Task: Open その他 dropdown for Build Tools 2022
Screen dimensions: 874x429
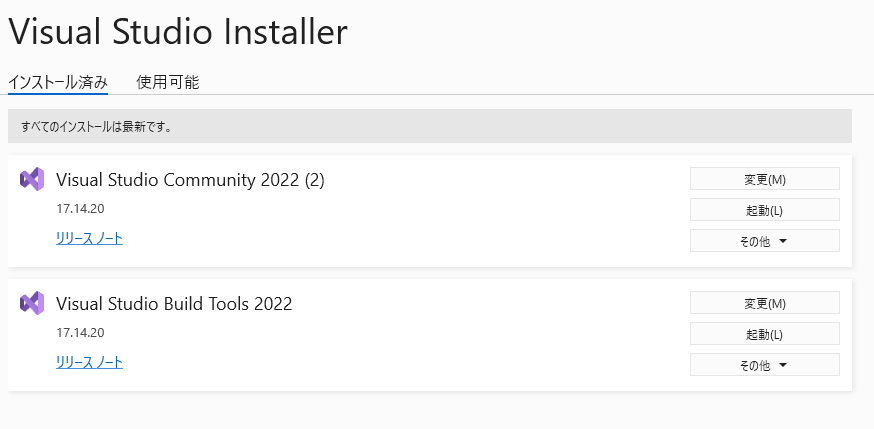Action: pos(764,365)
